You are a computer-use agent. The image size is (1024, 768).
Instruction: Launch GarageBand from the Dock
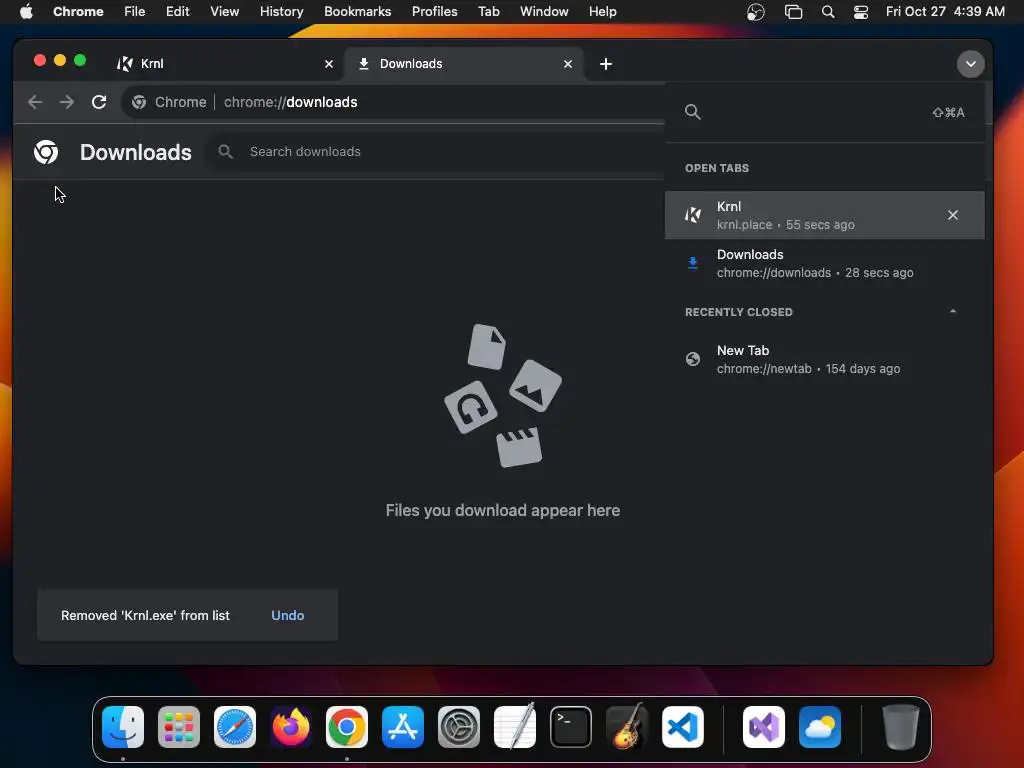coord(627,726)
